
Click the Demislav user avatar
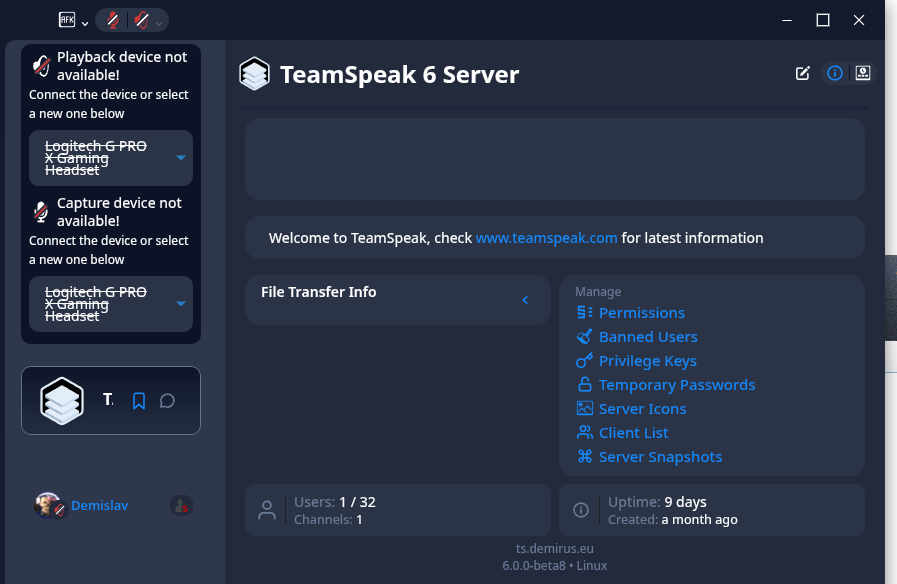48,505
